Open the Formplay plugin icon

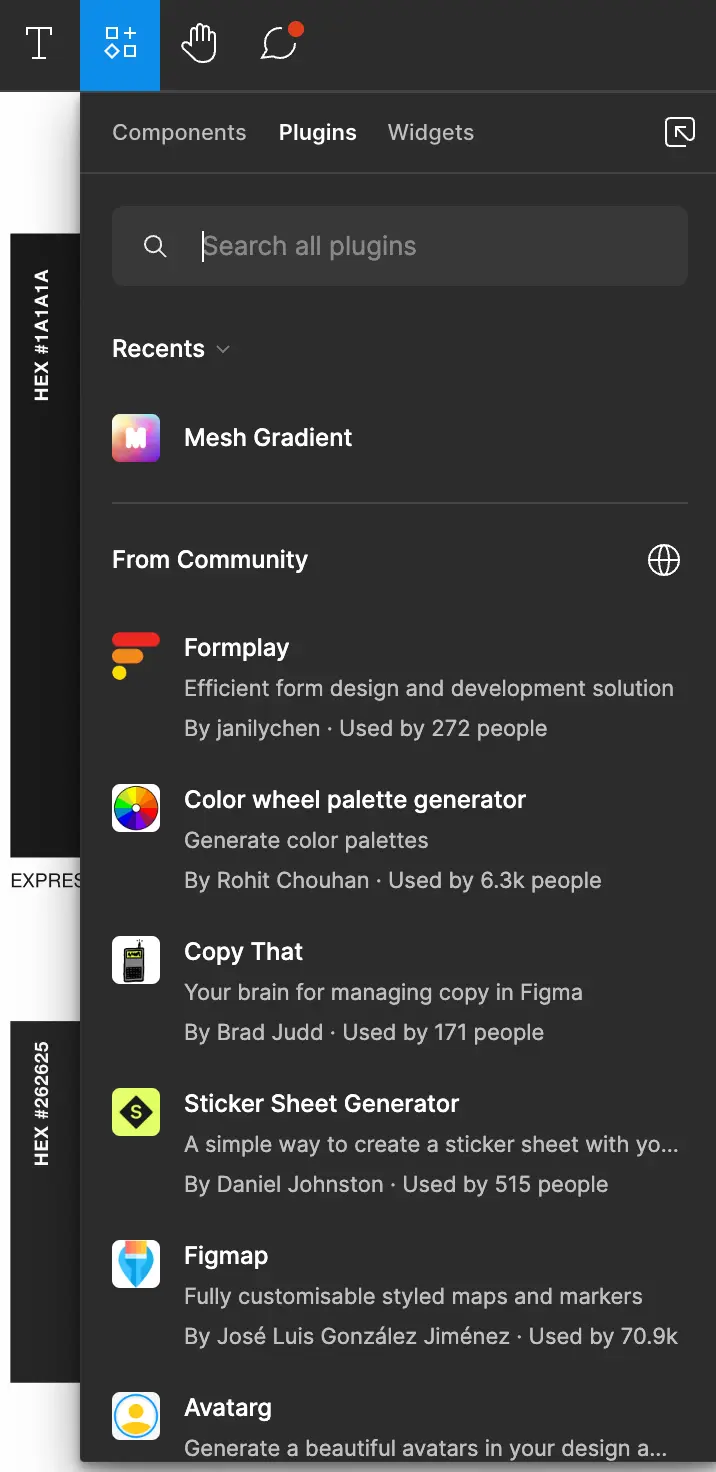pyautogui.click(x=136, y=656)
